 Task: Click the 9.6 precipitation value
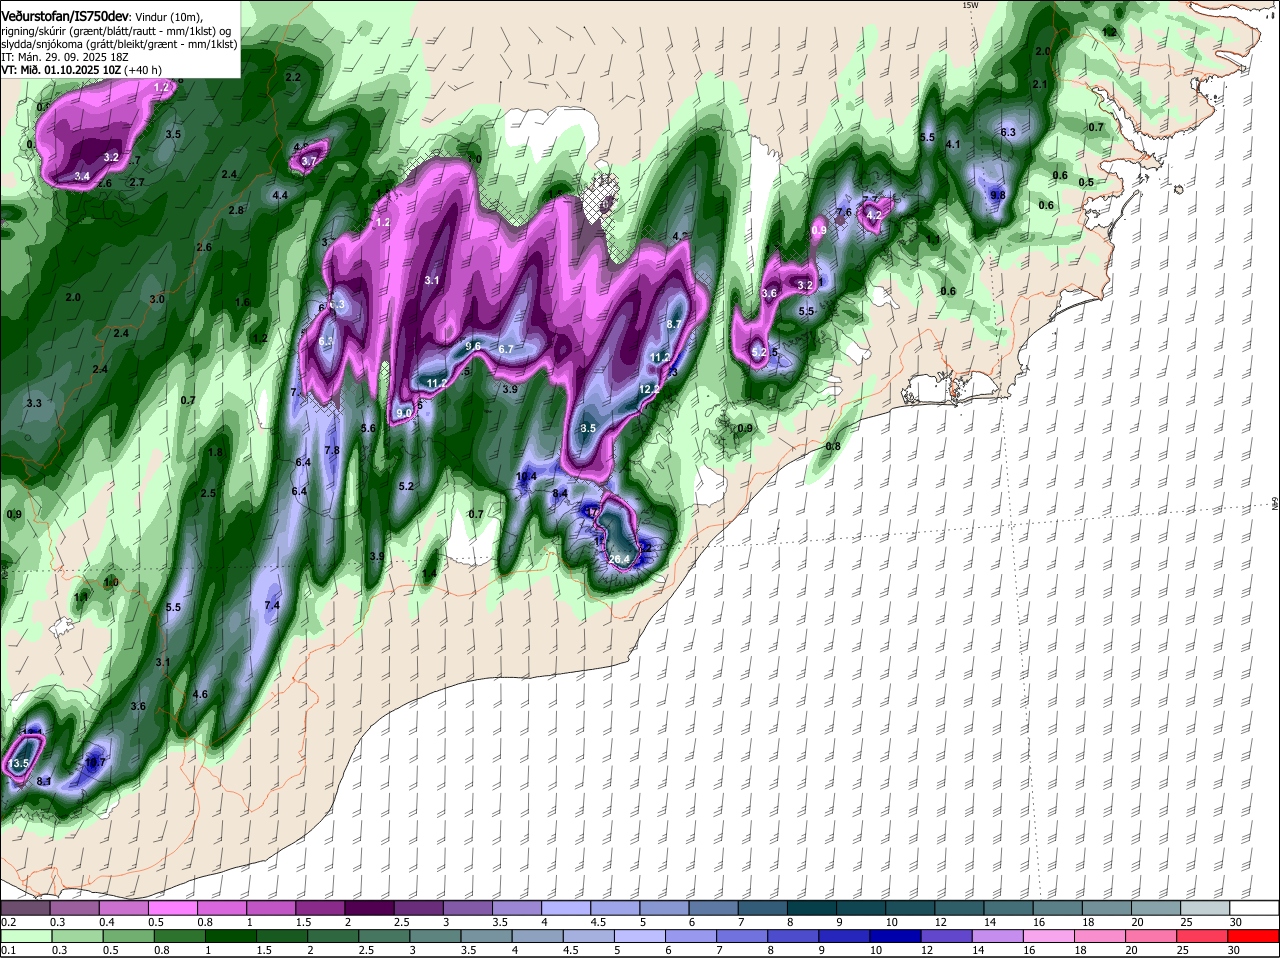[x=474, y=346]
